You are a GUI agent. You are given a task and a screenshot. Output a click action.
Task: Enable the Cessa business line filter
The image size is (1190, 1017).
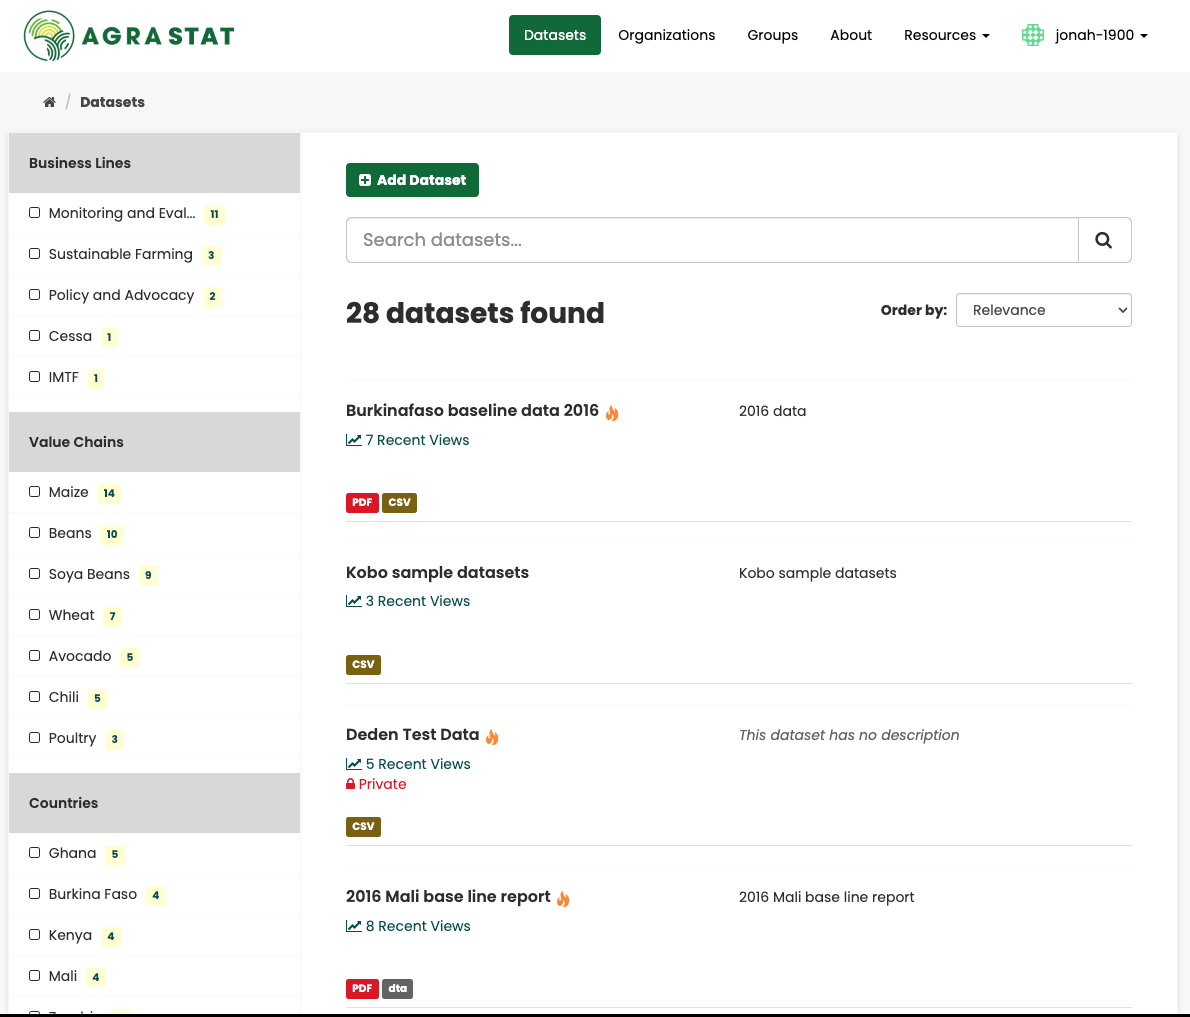click(x=34, y=335)
